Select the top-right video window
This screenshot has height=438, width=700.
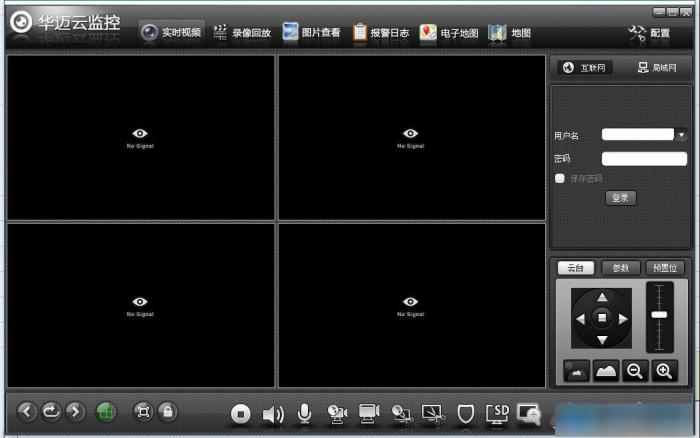[x=412, y=138]
